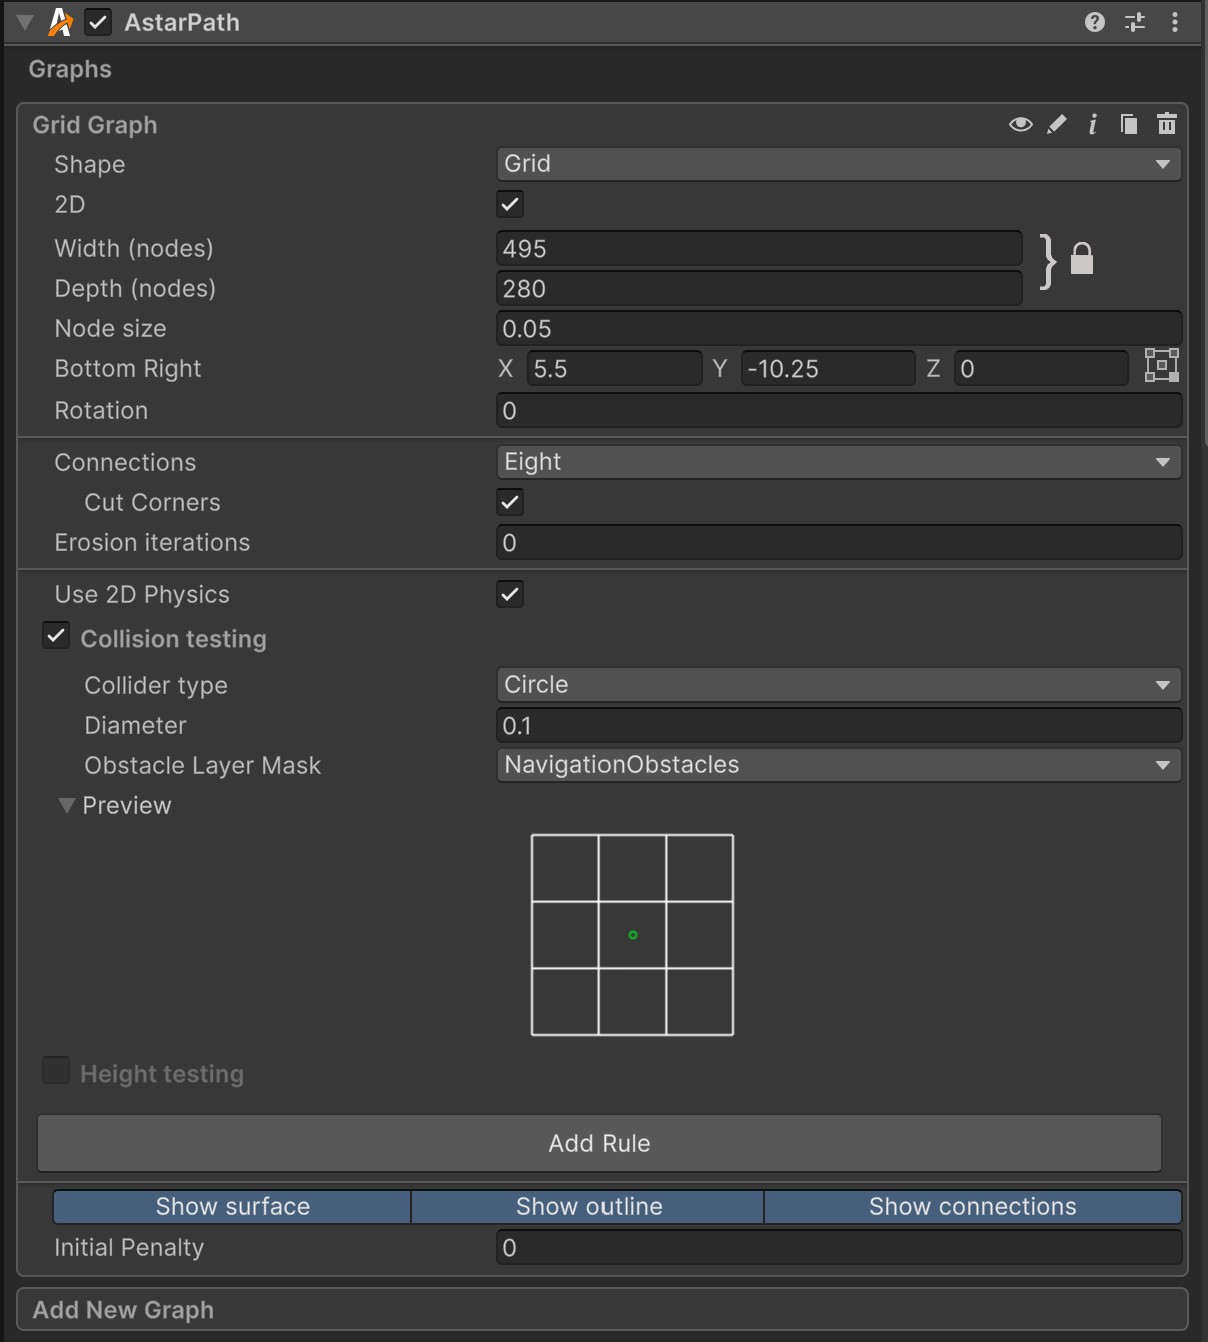
Task: Toggle the Collision testing checkbox
Action: (x=56, y=637)
